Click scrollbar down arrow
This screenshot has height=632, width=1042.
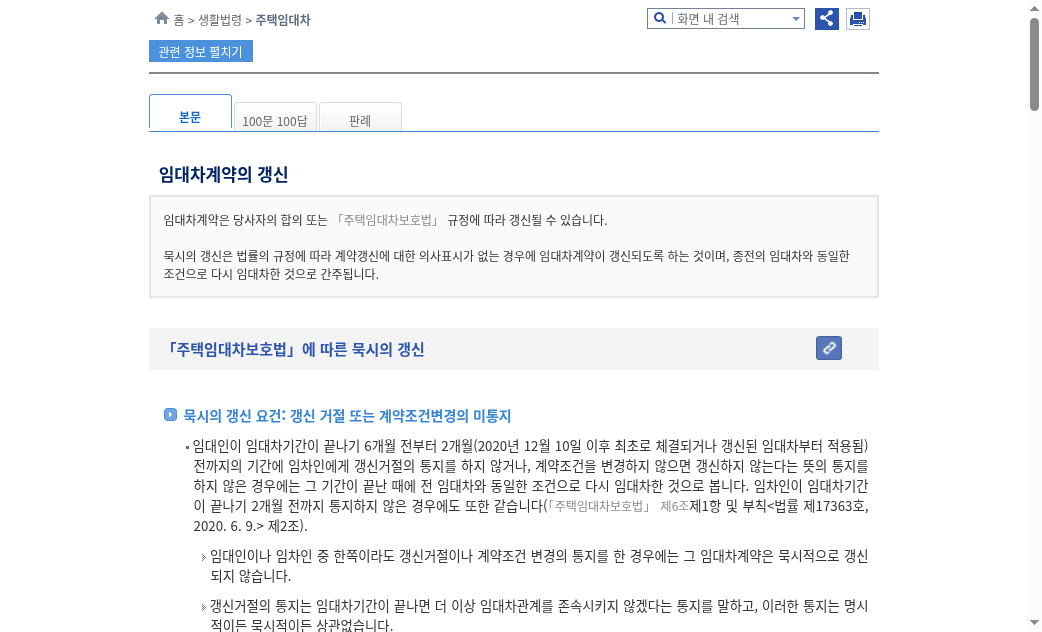1035,623
